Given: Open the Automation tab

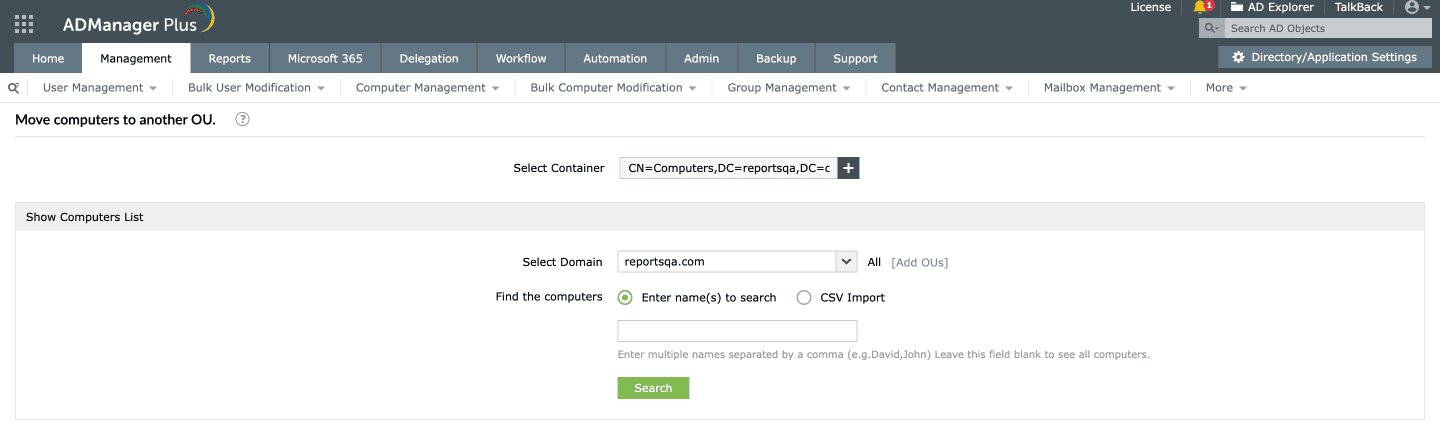Looking at the screenshot, I should [x=615, y=58].
